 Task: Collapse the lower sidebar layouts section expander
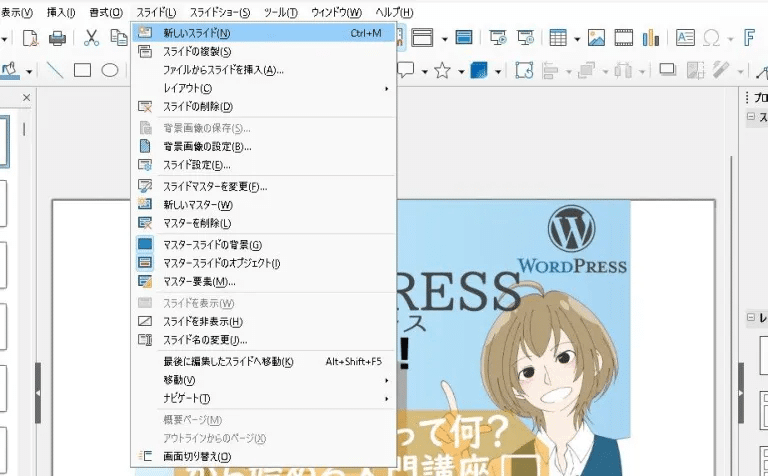[751, 317]
